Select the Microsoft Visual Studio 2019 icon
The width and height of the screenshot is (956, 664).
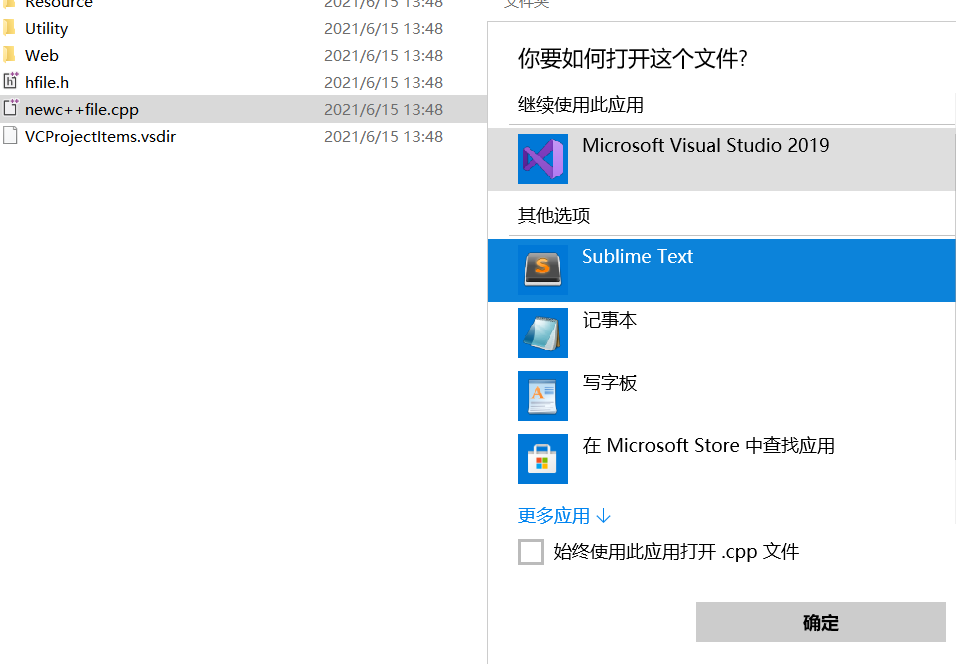click(x=542, y=158)
